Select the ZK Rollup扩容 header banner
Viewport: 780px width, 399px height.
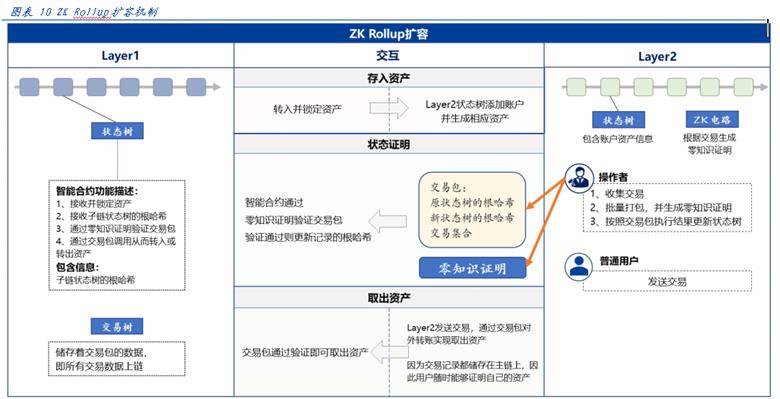click(389, 34)
